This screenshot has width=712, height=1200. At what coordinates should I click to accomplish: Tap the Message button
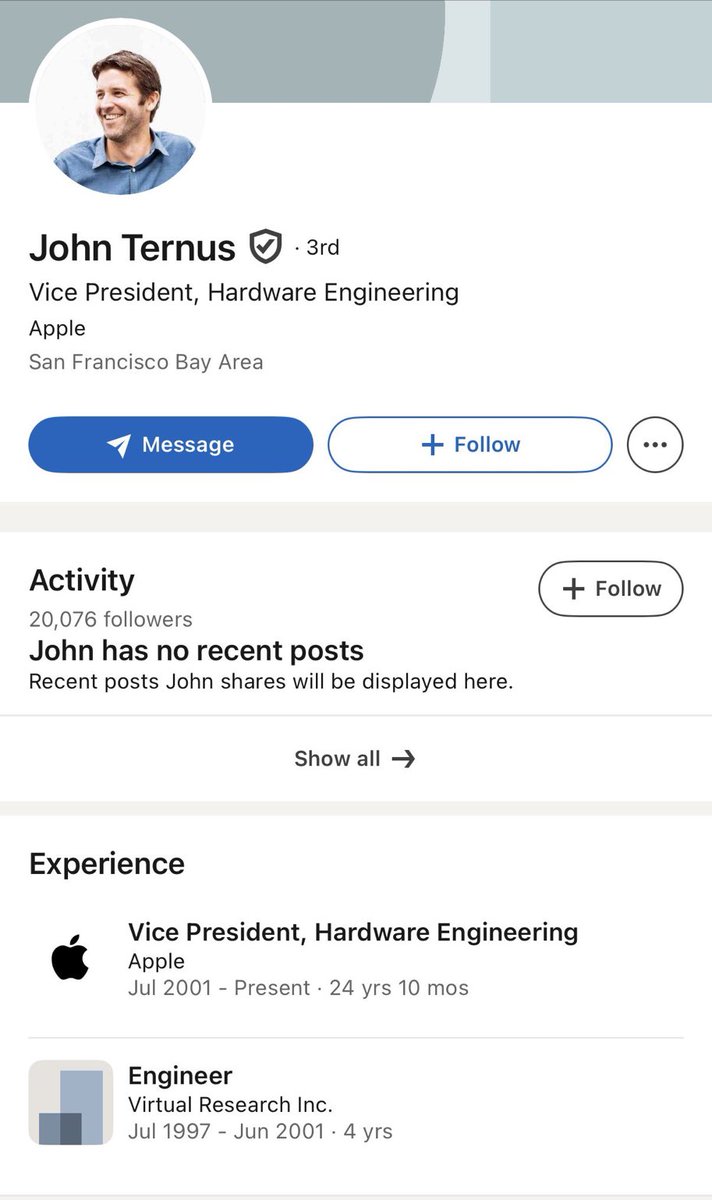point(171,445)
